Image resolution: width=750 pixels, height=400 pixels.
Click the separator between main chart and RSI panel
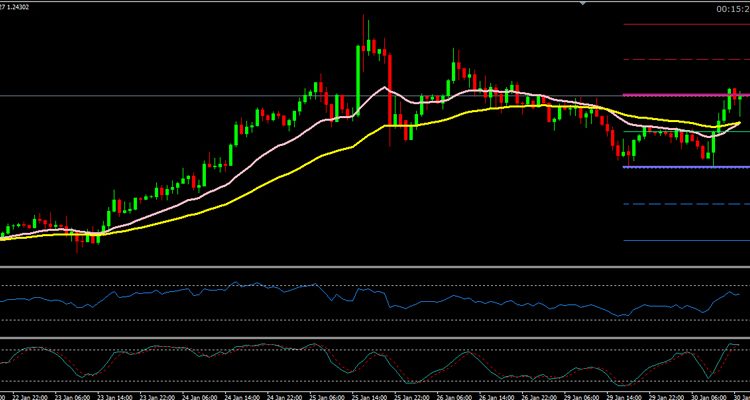pos(375,268)
